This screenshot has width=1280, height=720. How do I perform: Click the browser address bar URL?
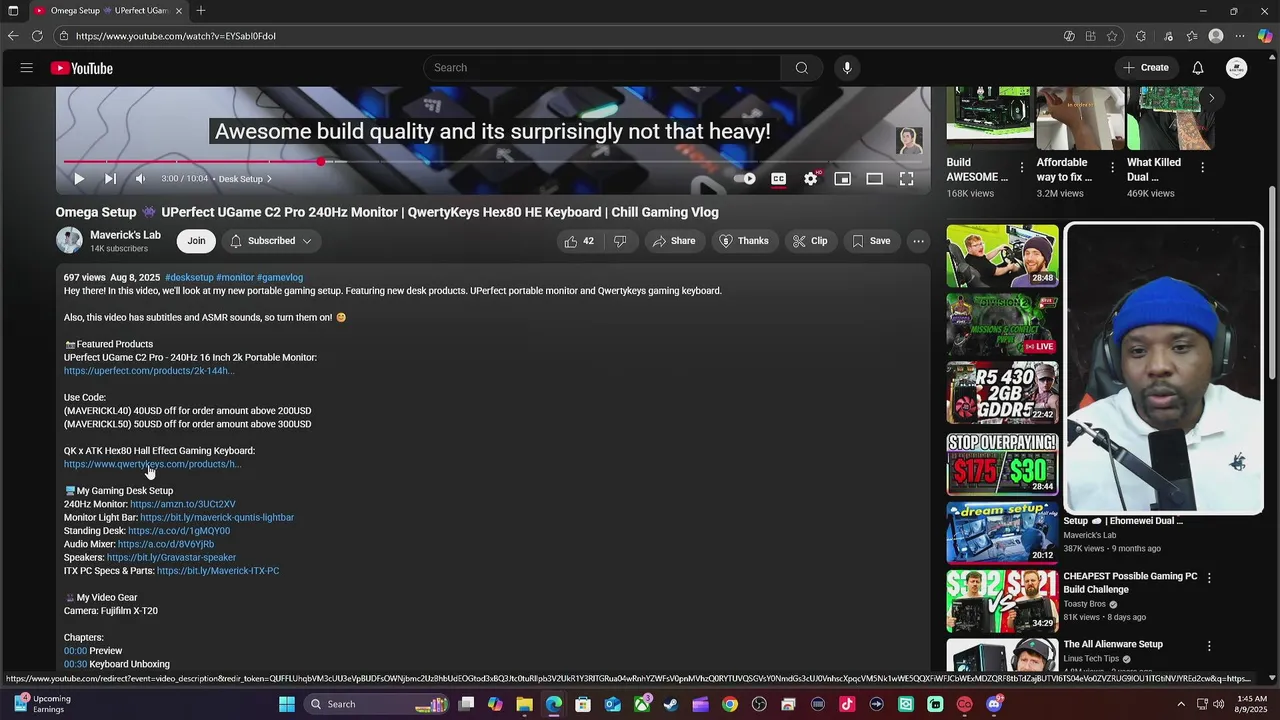coord(176,36)
